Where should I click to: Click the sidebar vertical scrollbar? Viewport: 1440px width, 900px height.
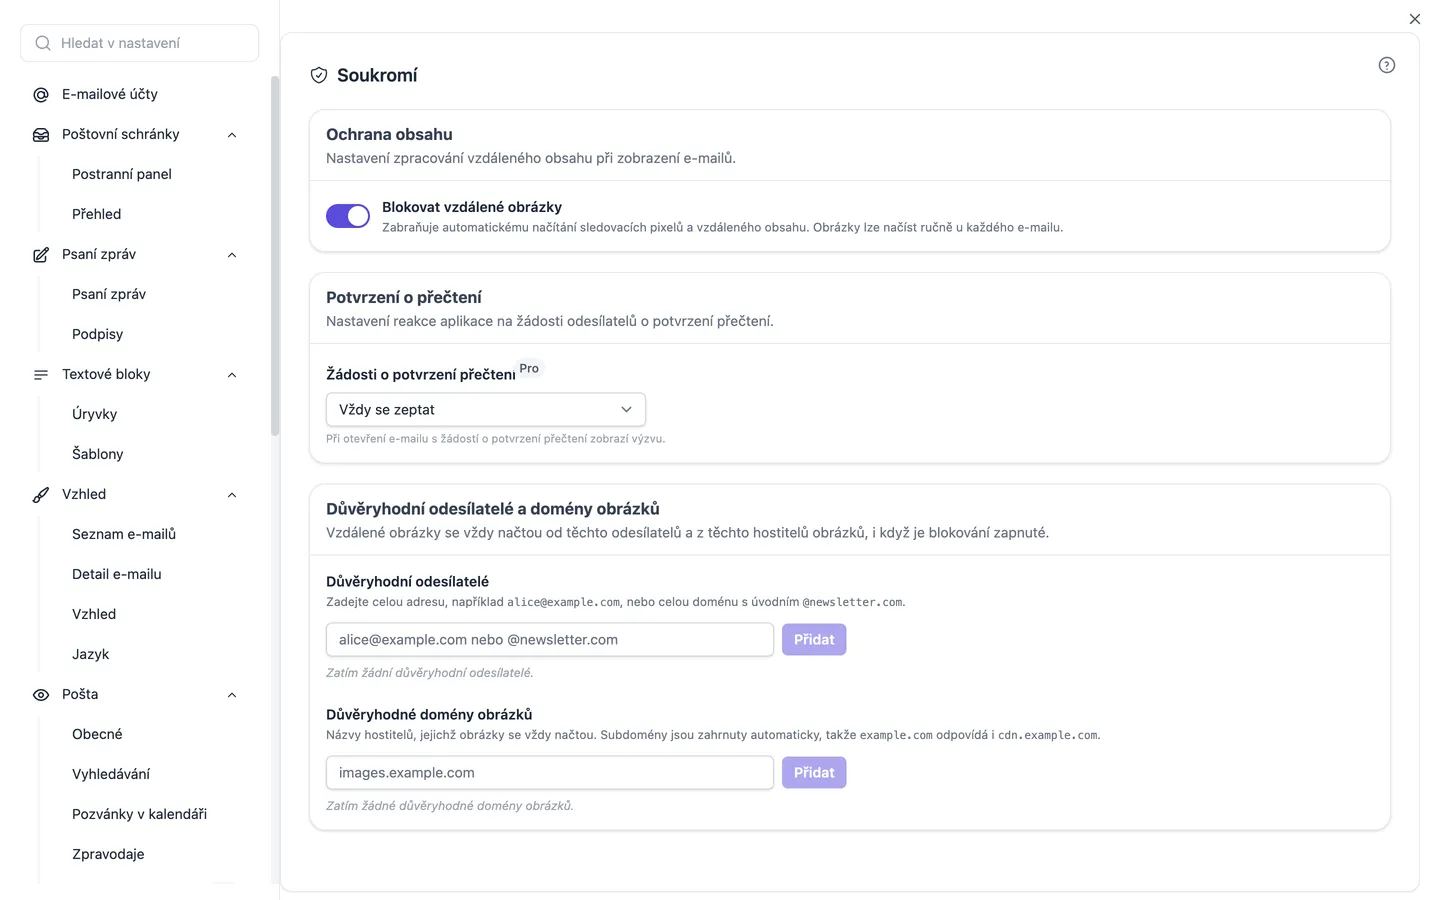275,256
